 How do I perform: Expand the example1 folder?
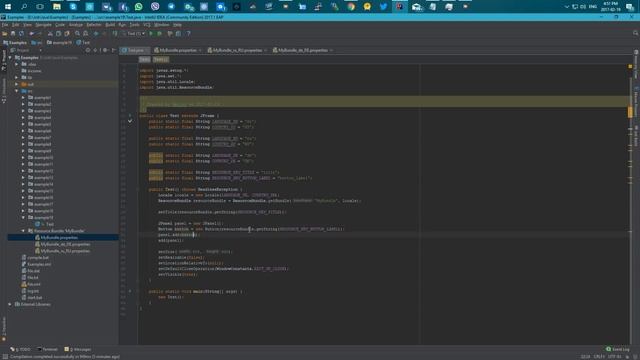(23, 98)
